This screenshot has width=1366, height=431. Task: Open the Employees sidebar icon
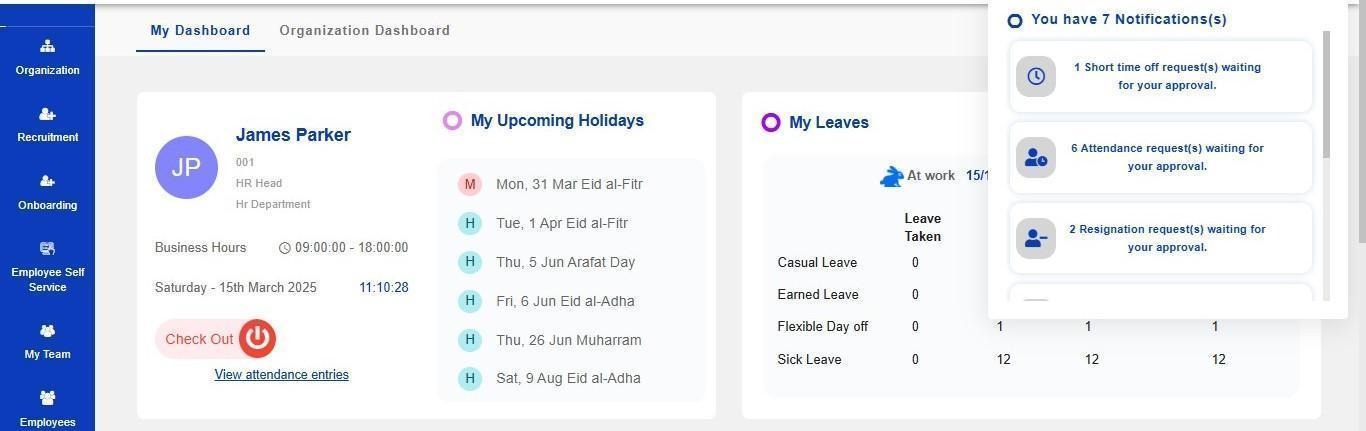coord(47,398)
